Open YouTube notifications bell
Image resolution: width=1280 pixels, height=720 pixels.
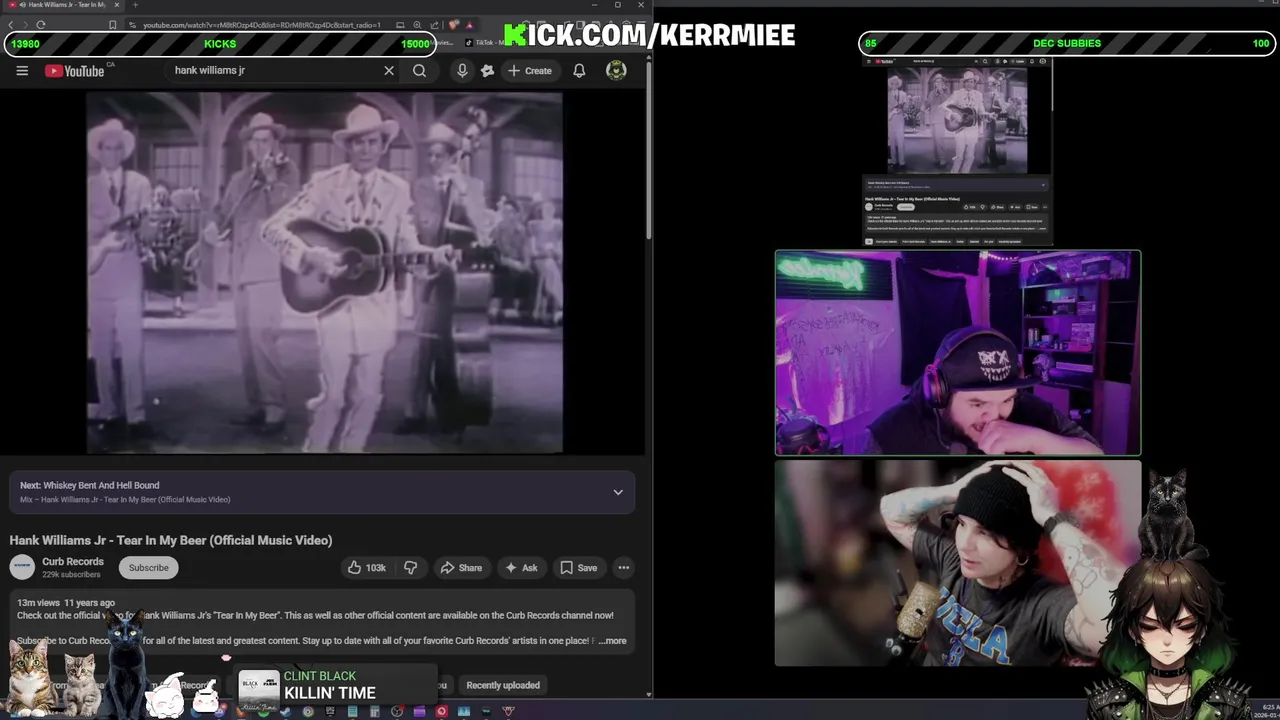tap(579, 71)
